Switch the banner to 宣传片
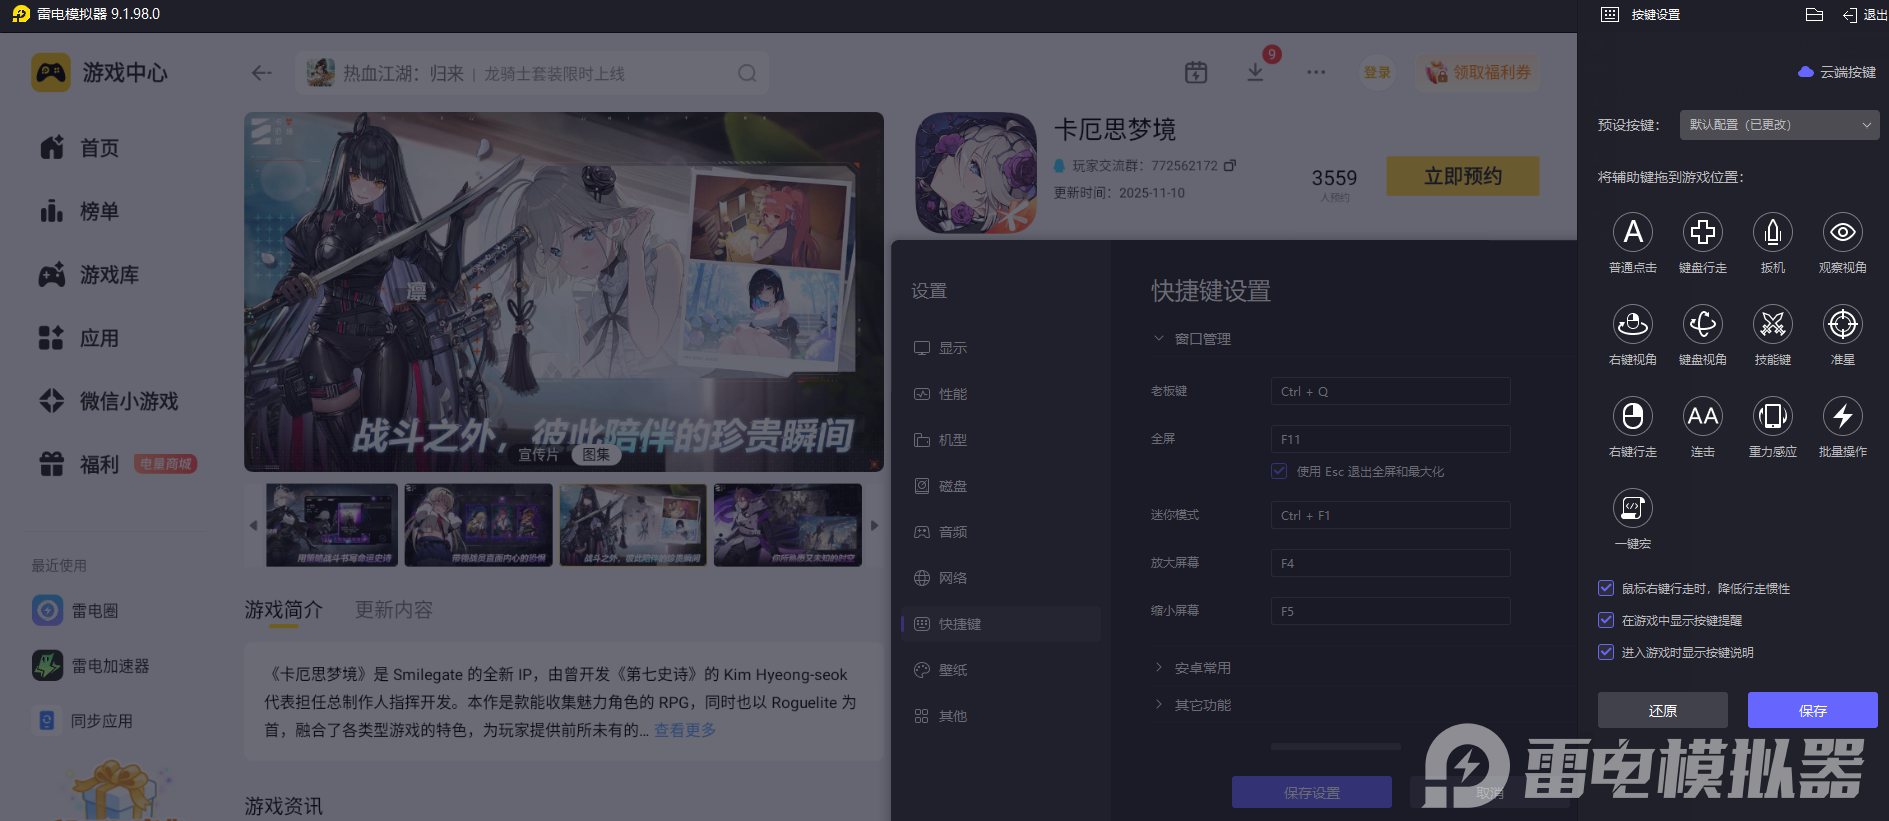Viewport: 1889px width, 821px height. [538, 455]
